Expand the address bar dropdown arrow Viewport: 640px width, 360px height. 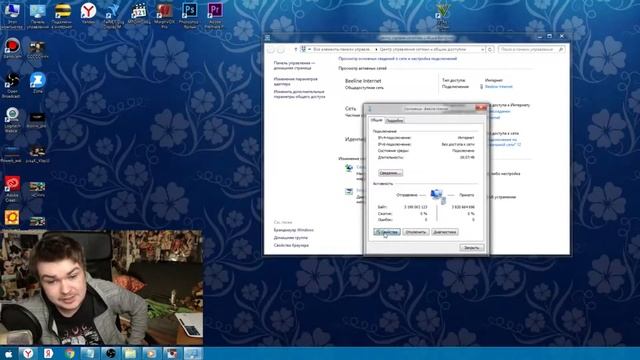(482, 49)
